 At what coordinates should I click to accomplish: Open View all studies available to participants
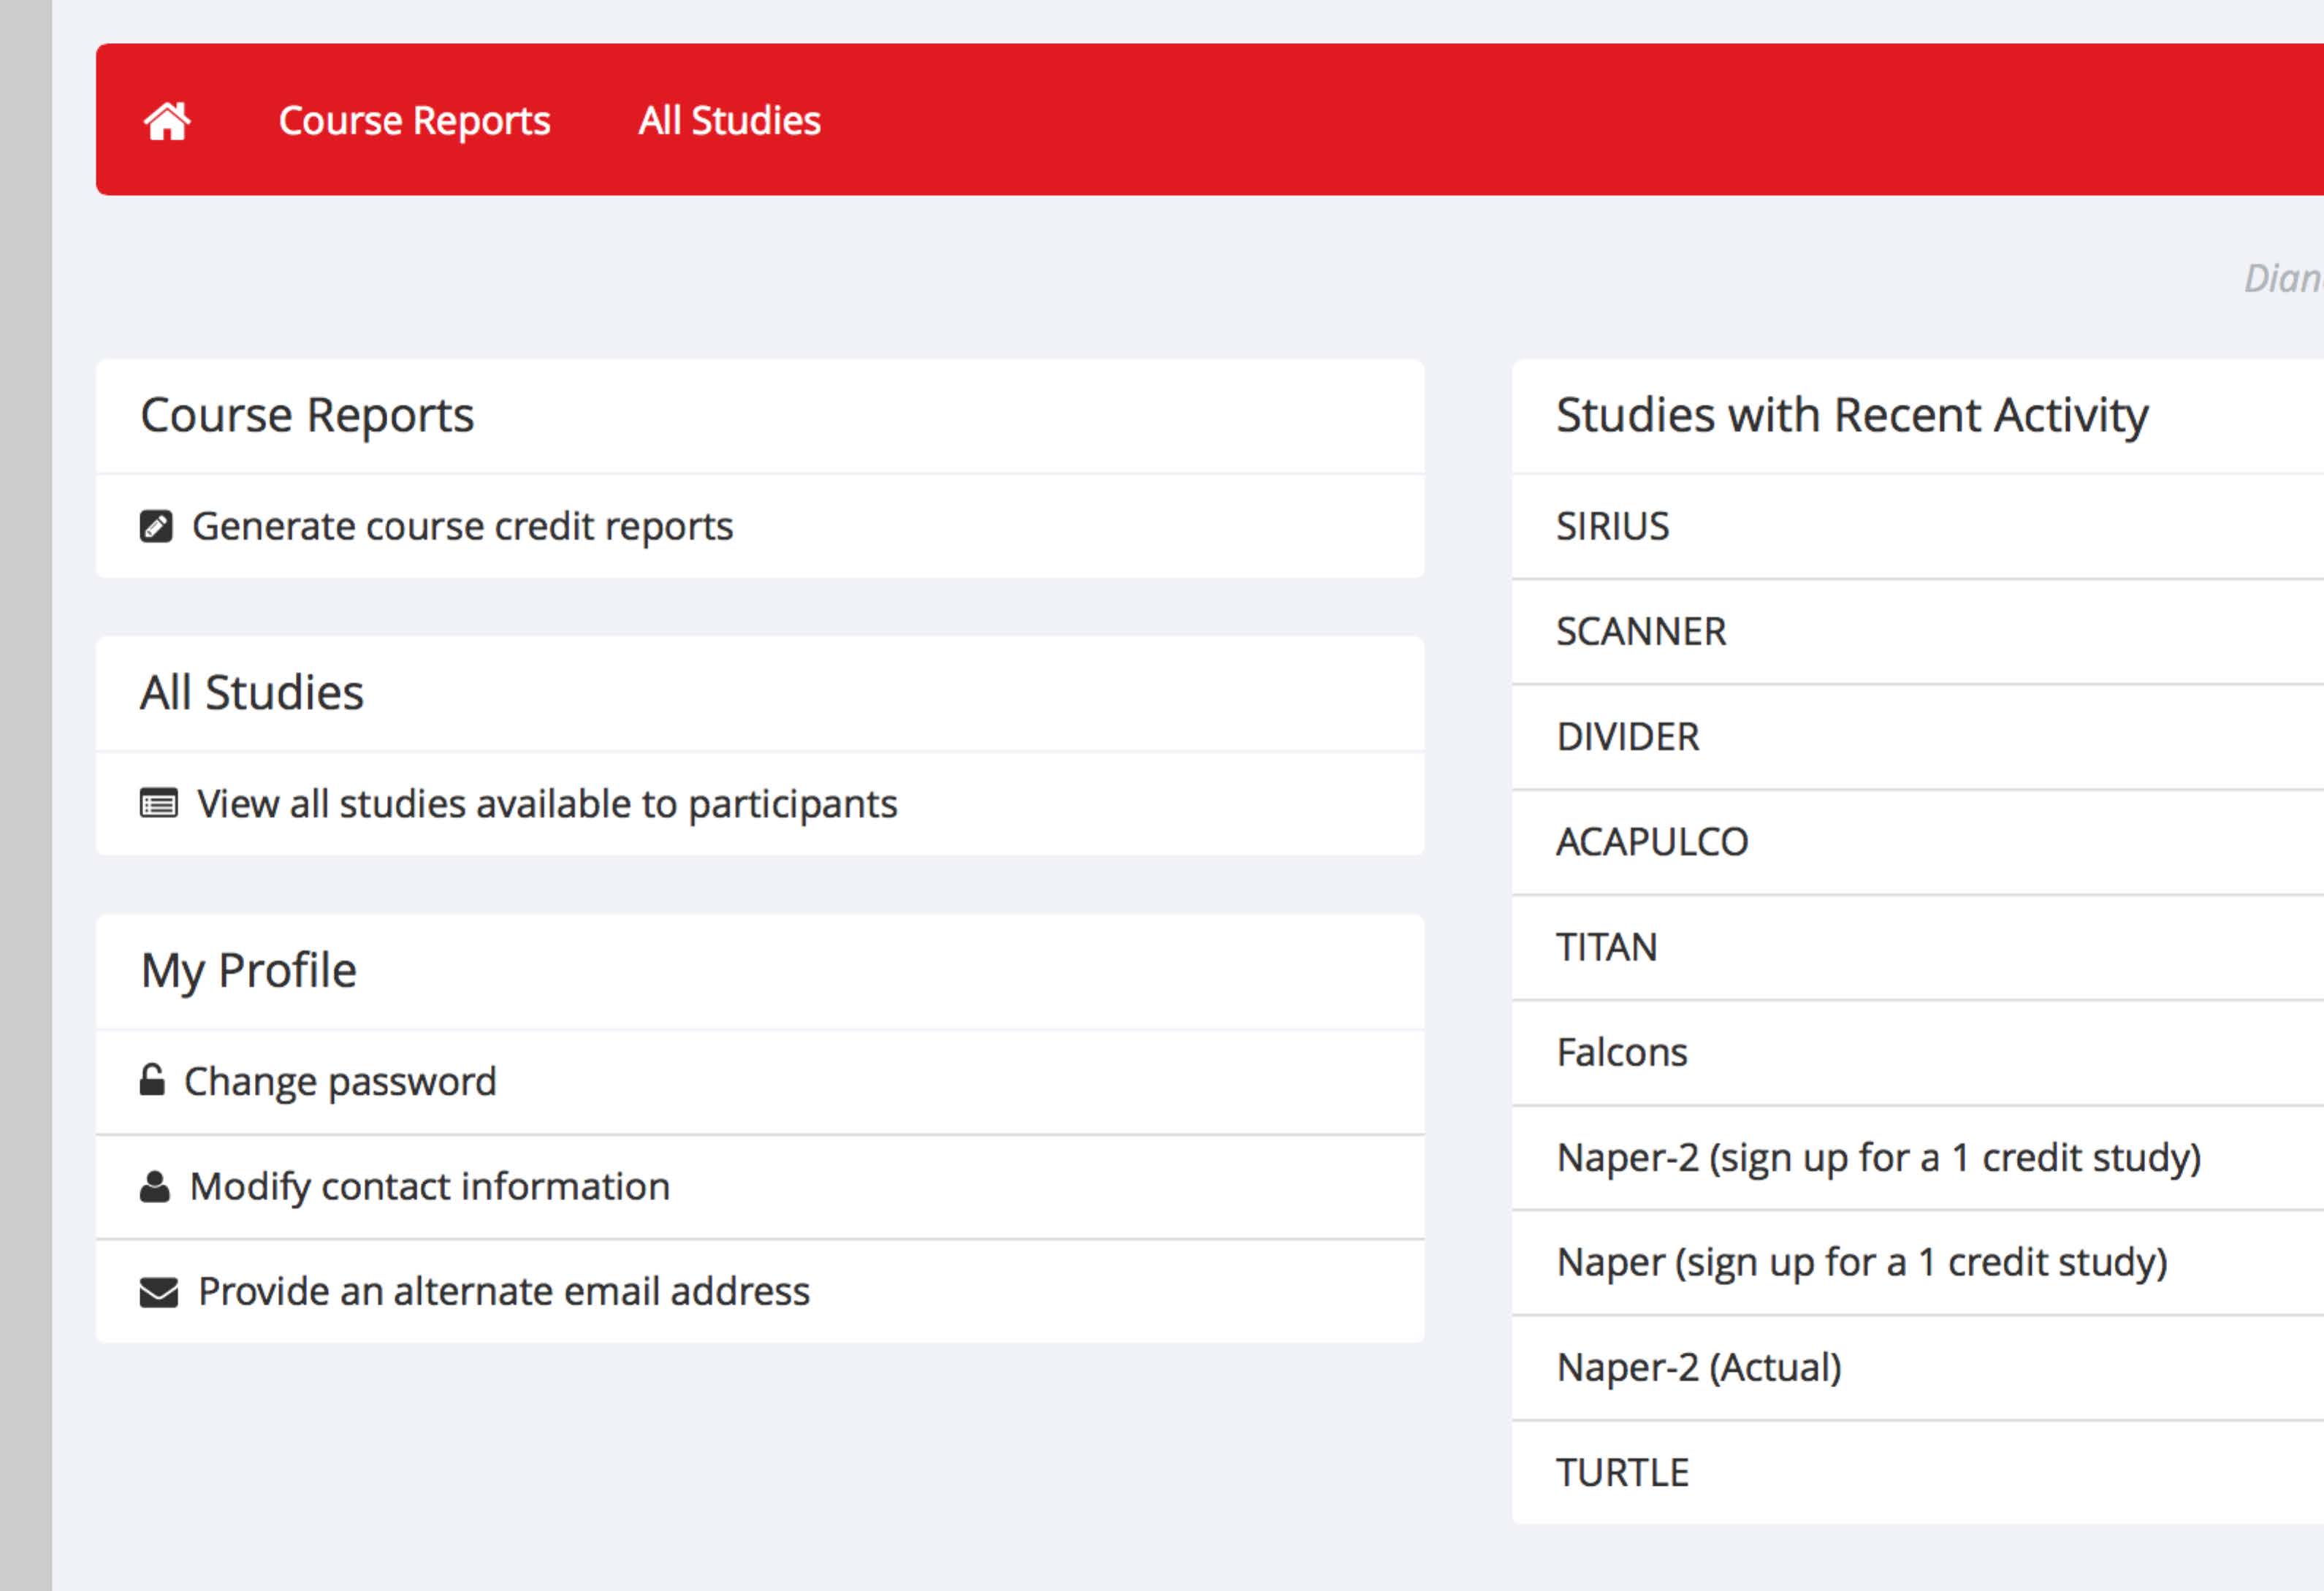547,804
